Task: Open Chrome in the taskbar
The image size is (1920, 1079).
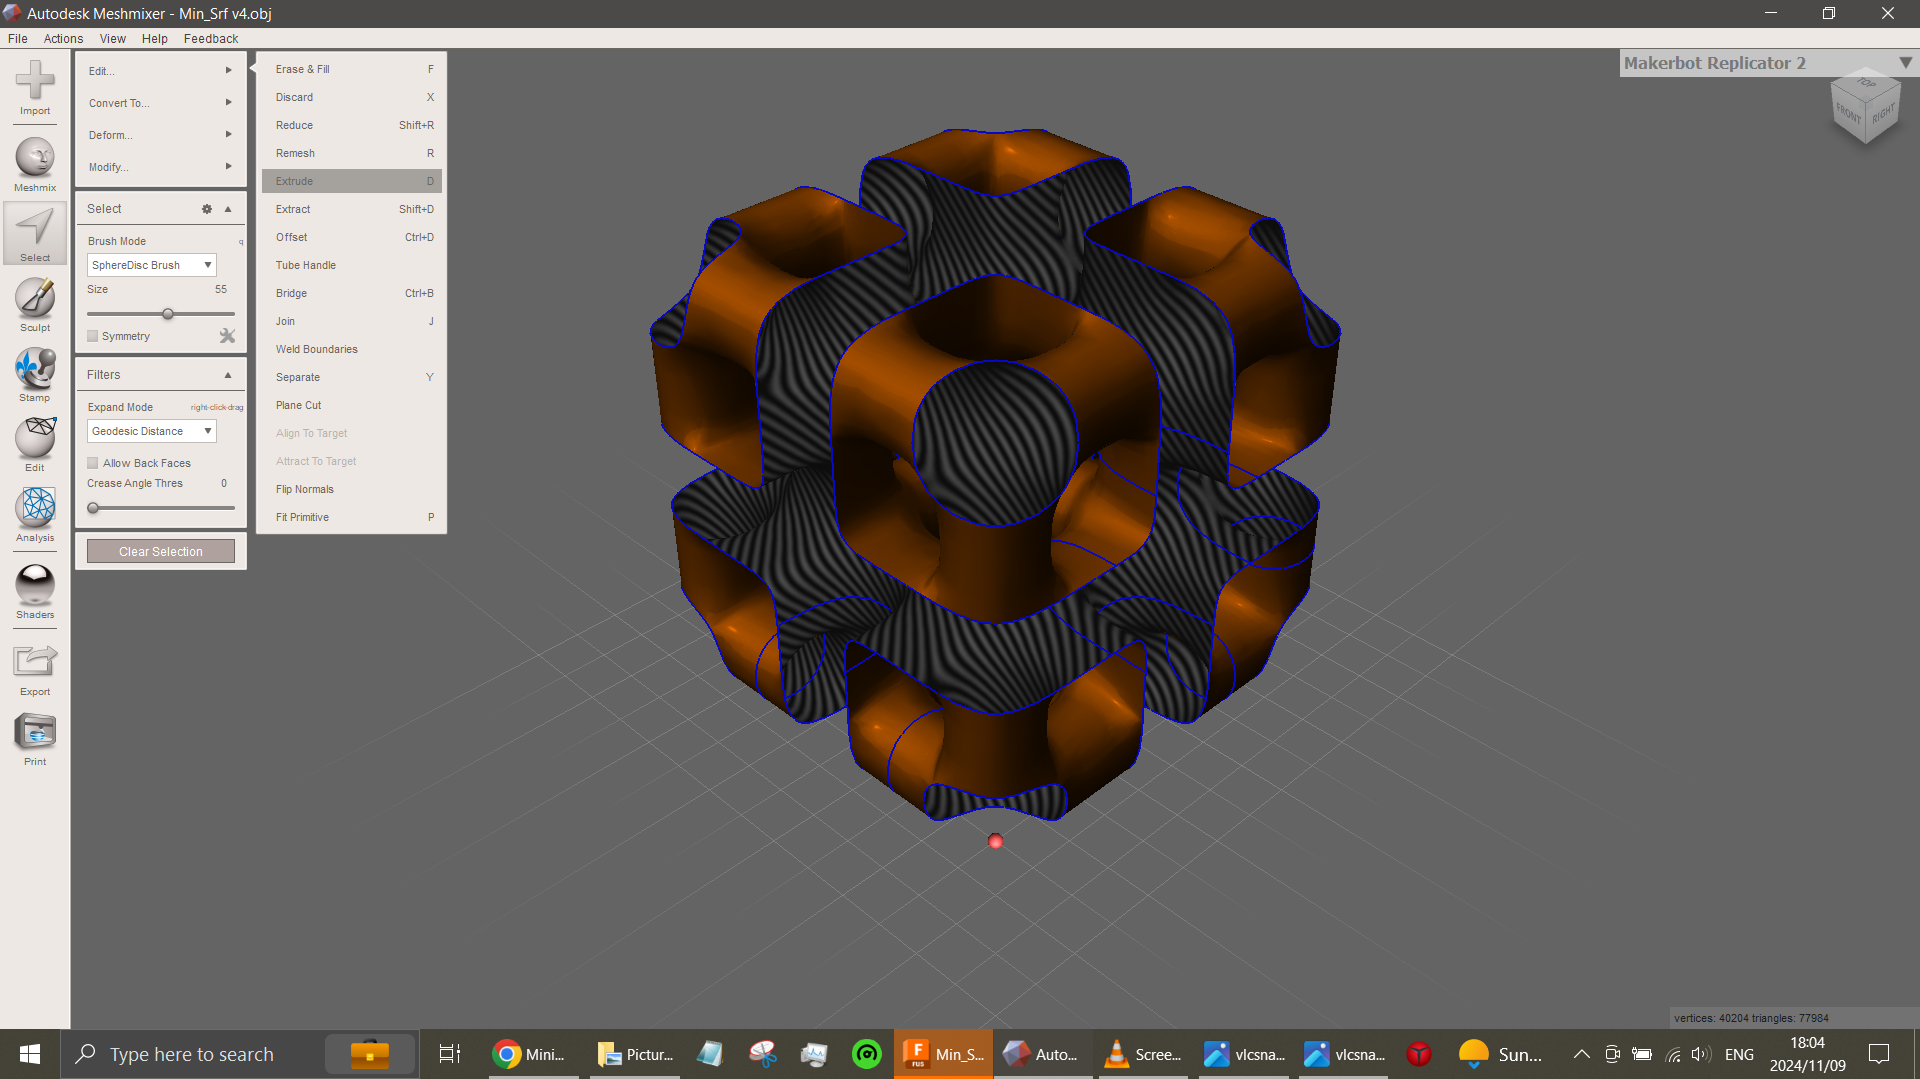Action: click(x=531, y=1054)
